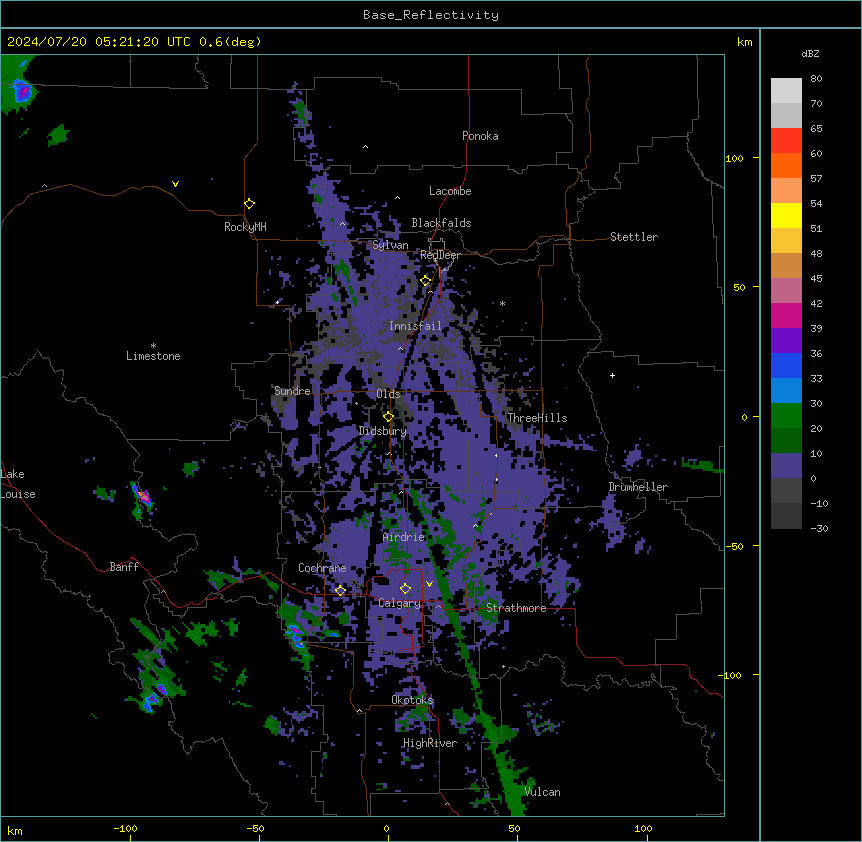The width and height of the screenshot is (862, 842).
Task: Click the -100 tick on bottom axis
Action: point(125,828)
